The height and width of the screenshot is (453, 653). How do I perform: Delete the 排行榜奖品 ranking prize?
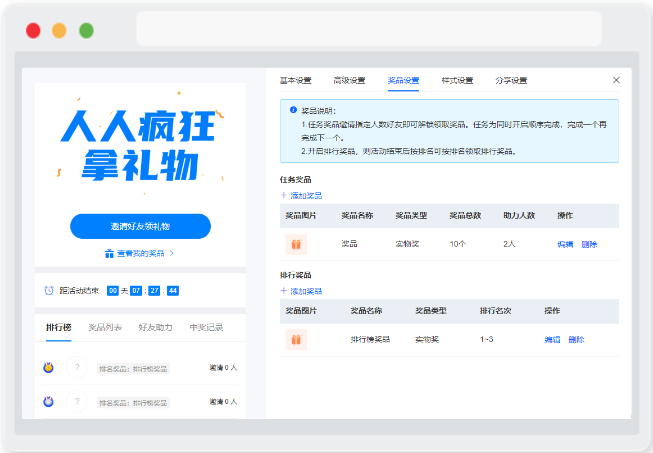click(576, 340)
